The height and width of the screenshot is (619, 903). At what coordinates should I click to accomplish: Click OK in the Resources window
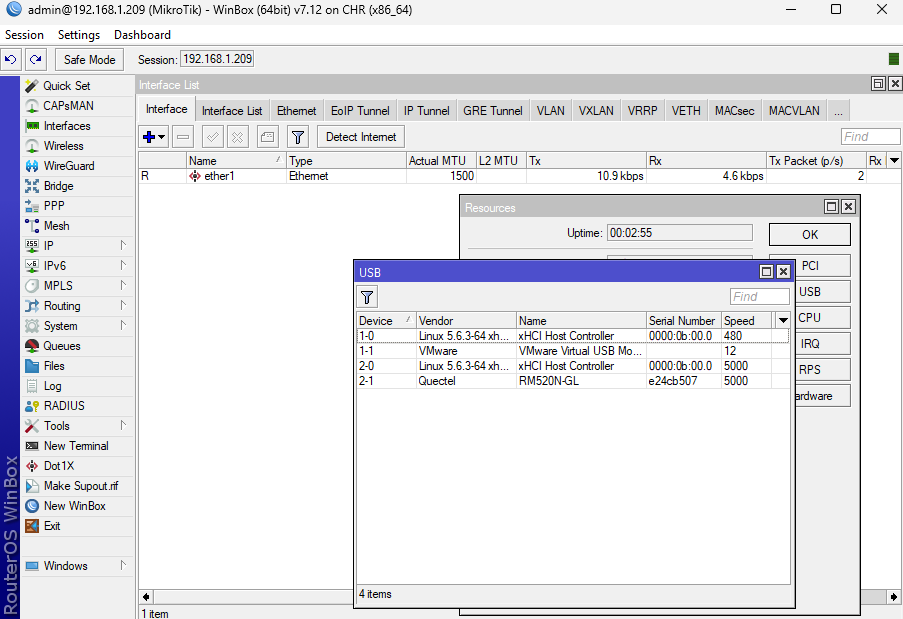click(x=809, y=233)
